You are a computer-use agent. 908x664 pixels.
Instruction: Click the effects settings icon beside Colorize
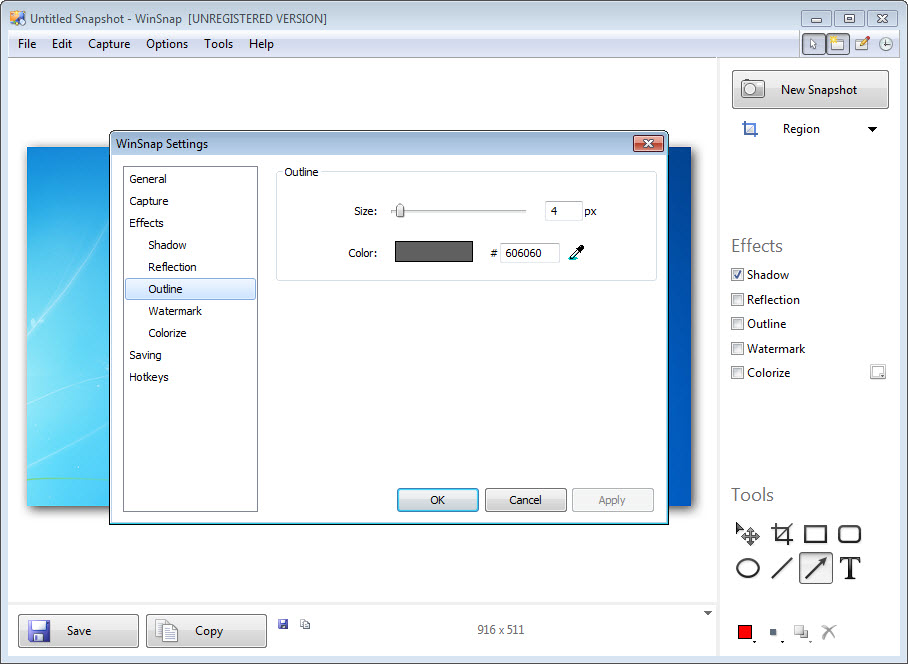coord(878,372)
